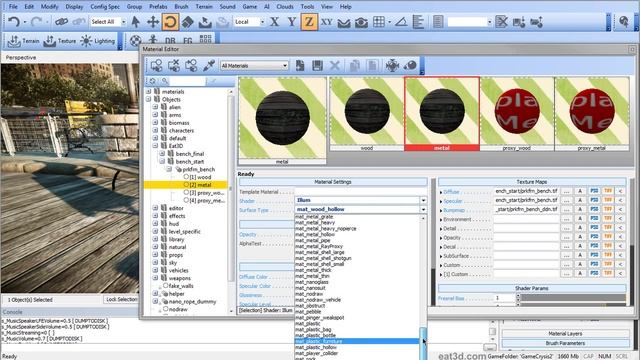Click Assign material to selection icon
The width and height of the screenshot is (640, 360).
click(157, 65)
